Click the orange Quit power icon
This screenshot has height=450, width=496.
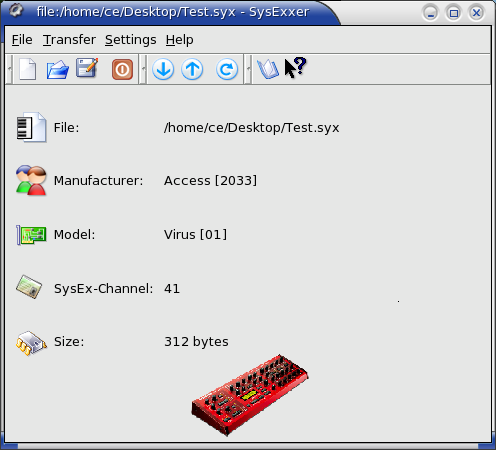point(122,70)
